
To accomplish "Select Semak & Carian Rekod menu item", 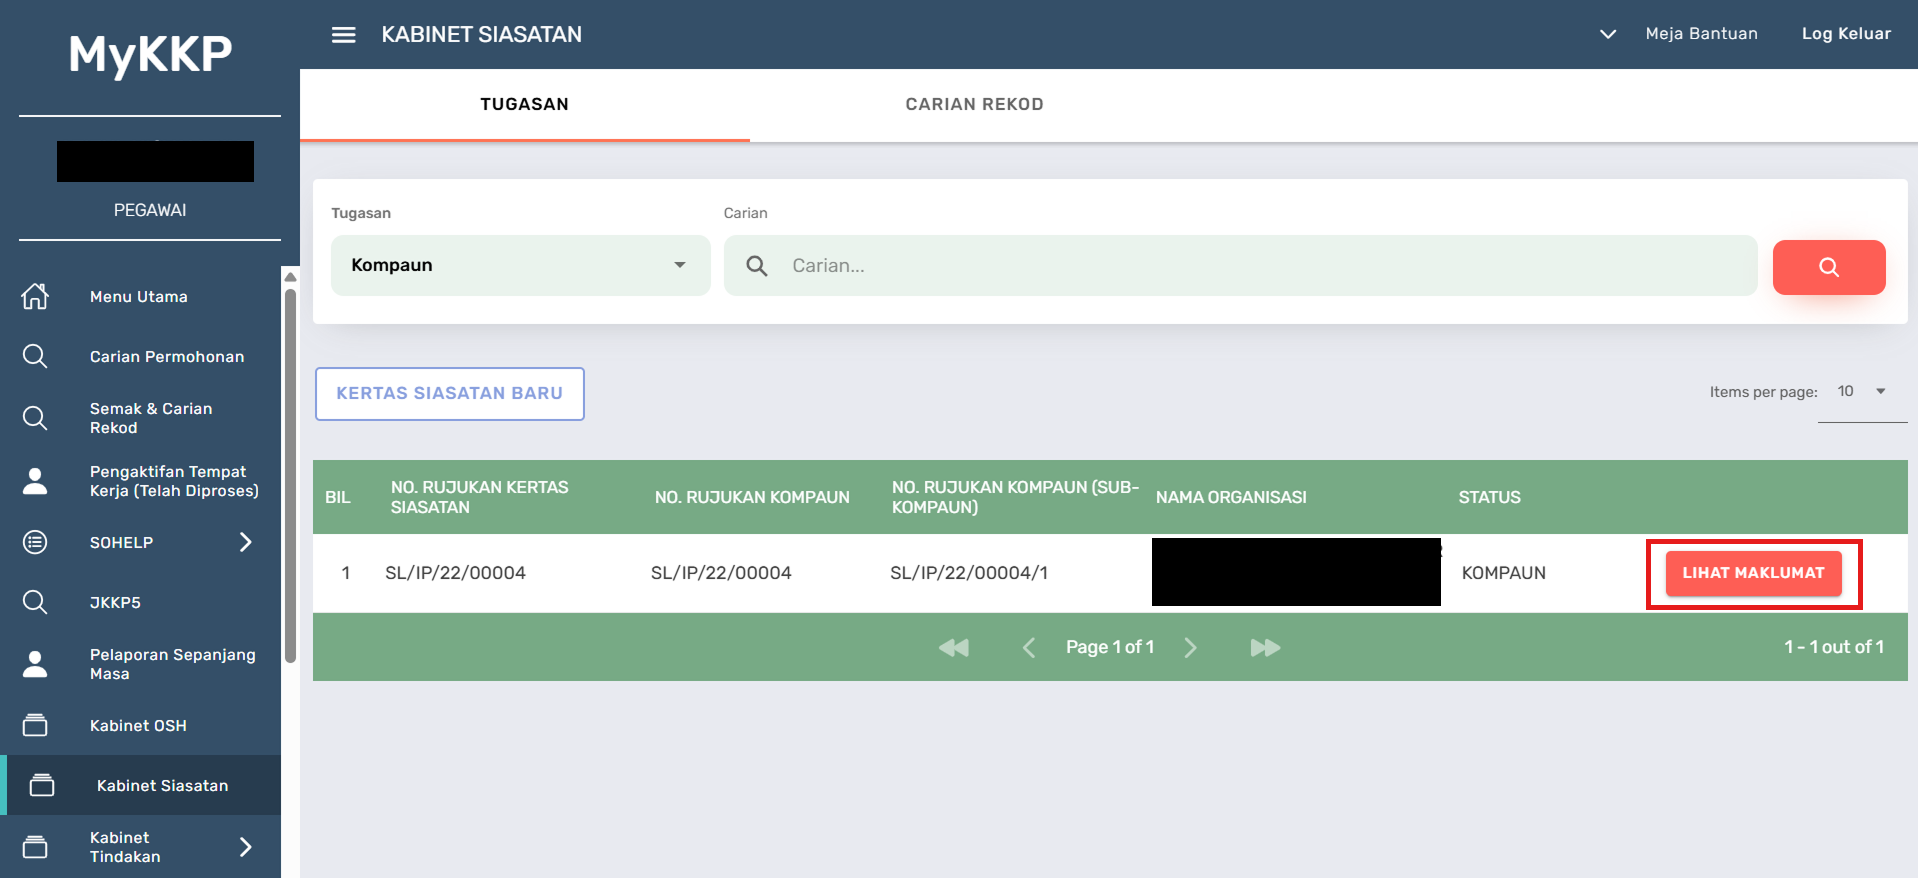I will click(x=151, y=418).
